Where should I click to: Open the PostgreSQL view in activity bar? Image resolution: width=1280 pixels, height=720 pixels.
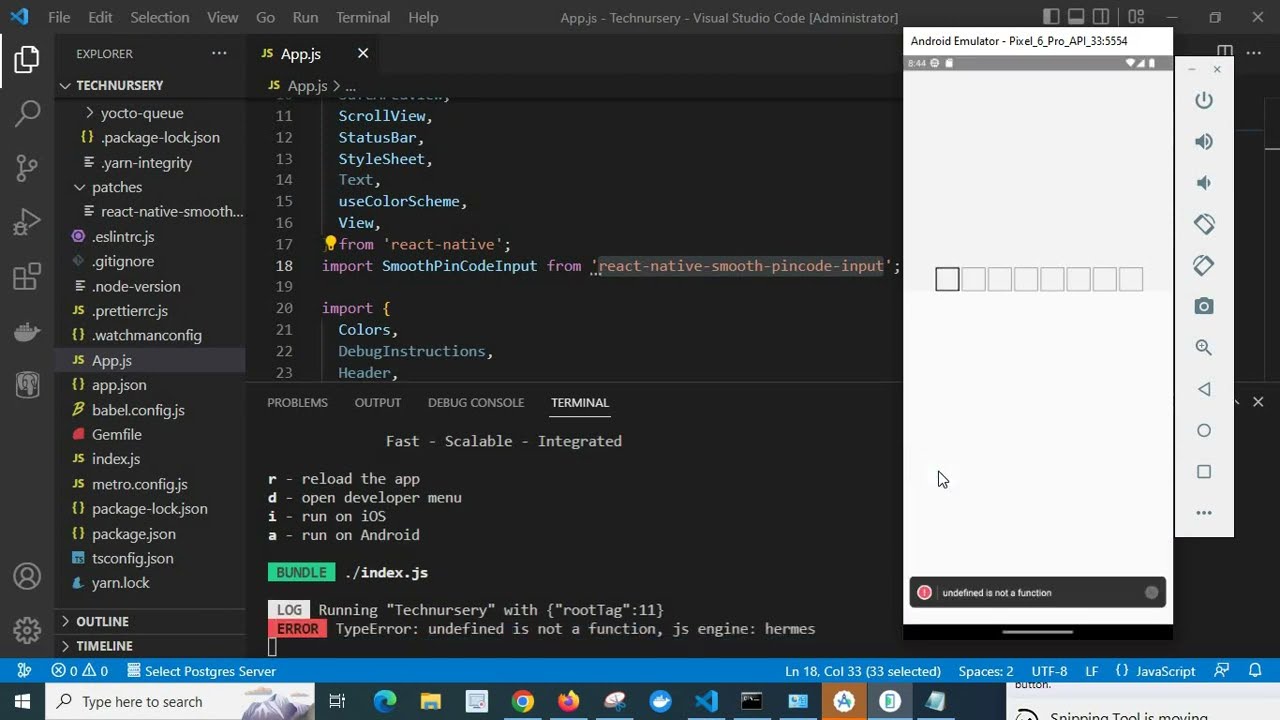pyautogui.click(x=27, y=383)
